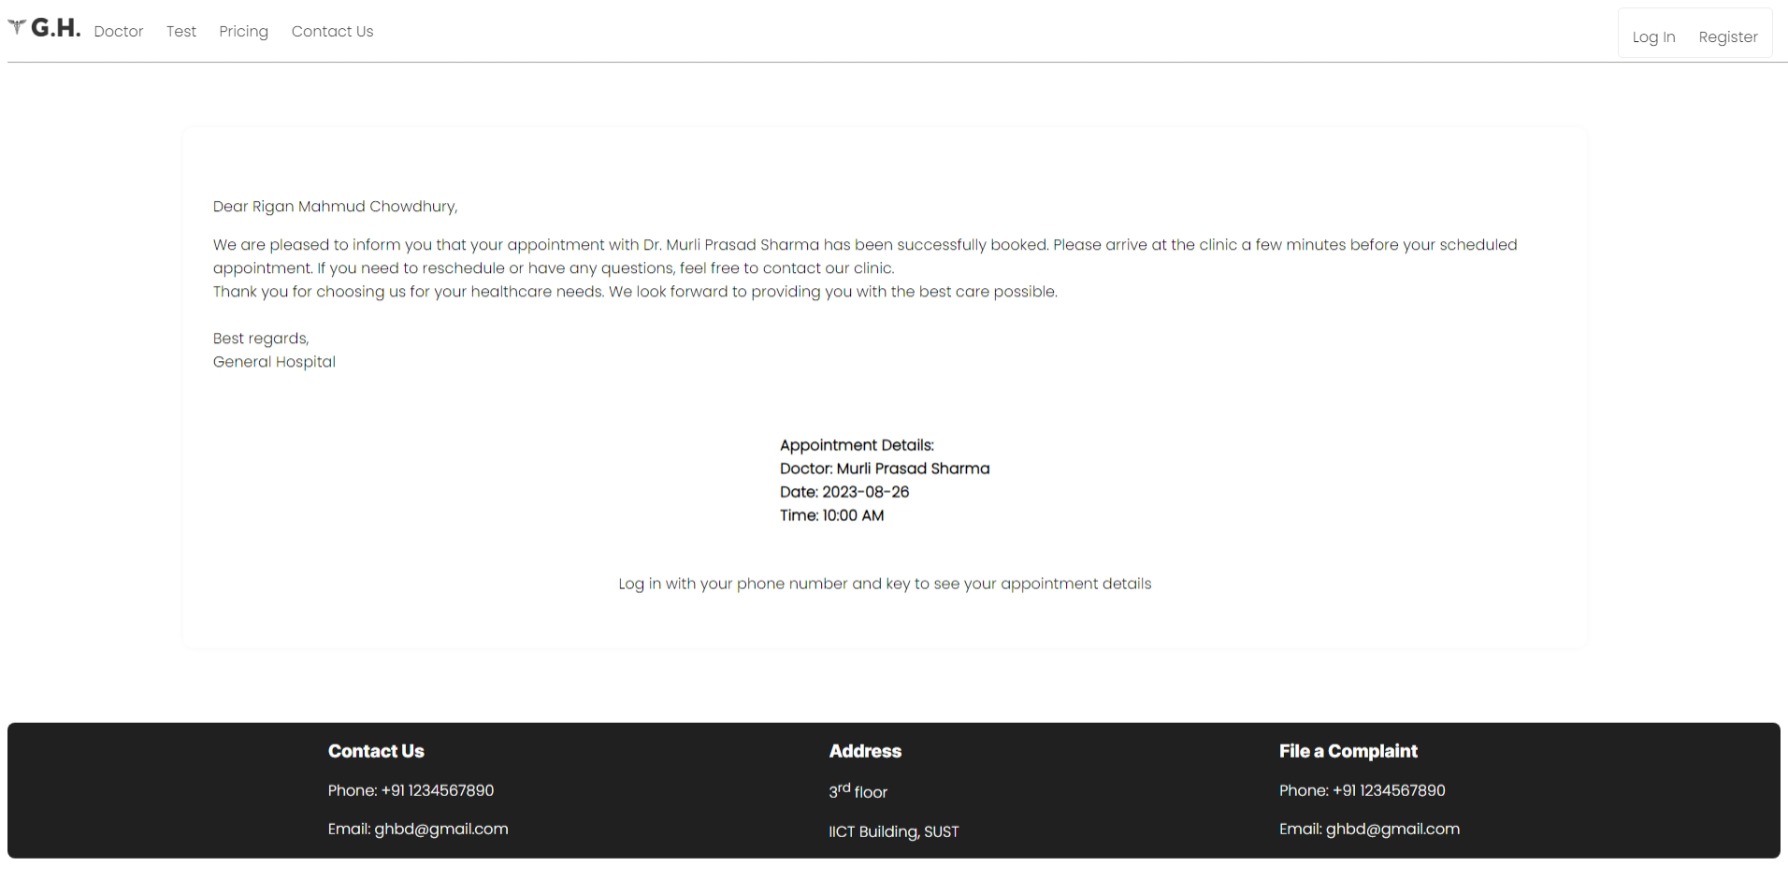This screenshot has width=1788, height=895.
Task: Click the appointment date 2023-08-26
Action: click(865, 492)
